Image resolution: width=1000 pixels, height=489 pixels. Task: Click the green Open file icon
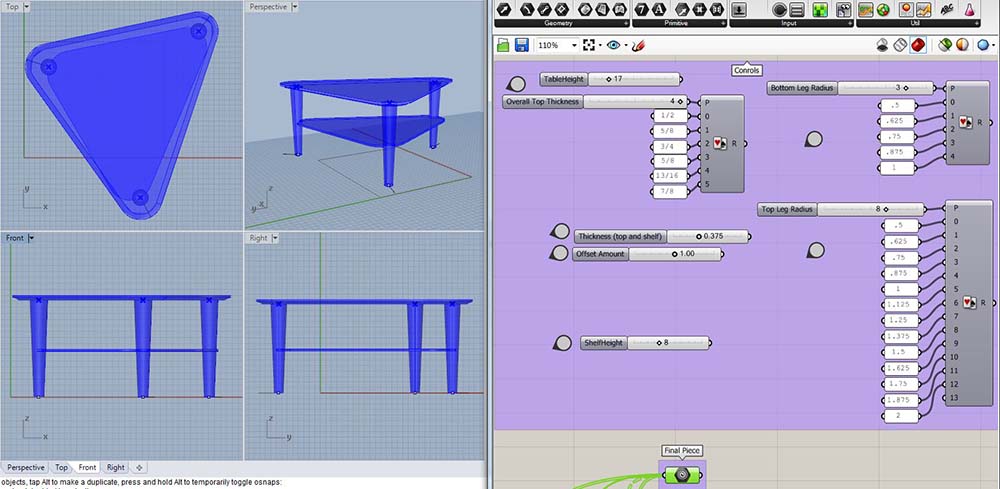504,45
